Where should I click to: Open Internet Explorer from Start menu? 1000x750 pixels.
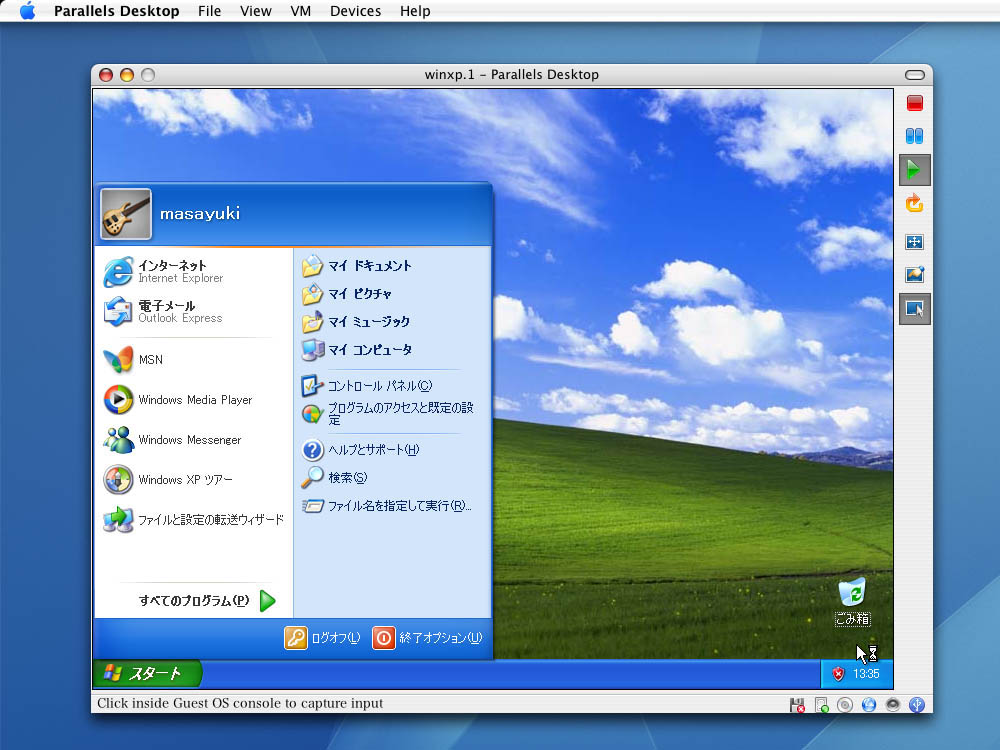coord(165,271)
